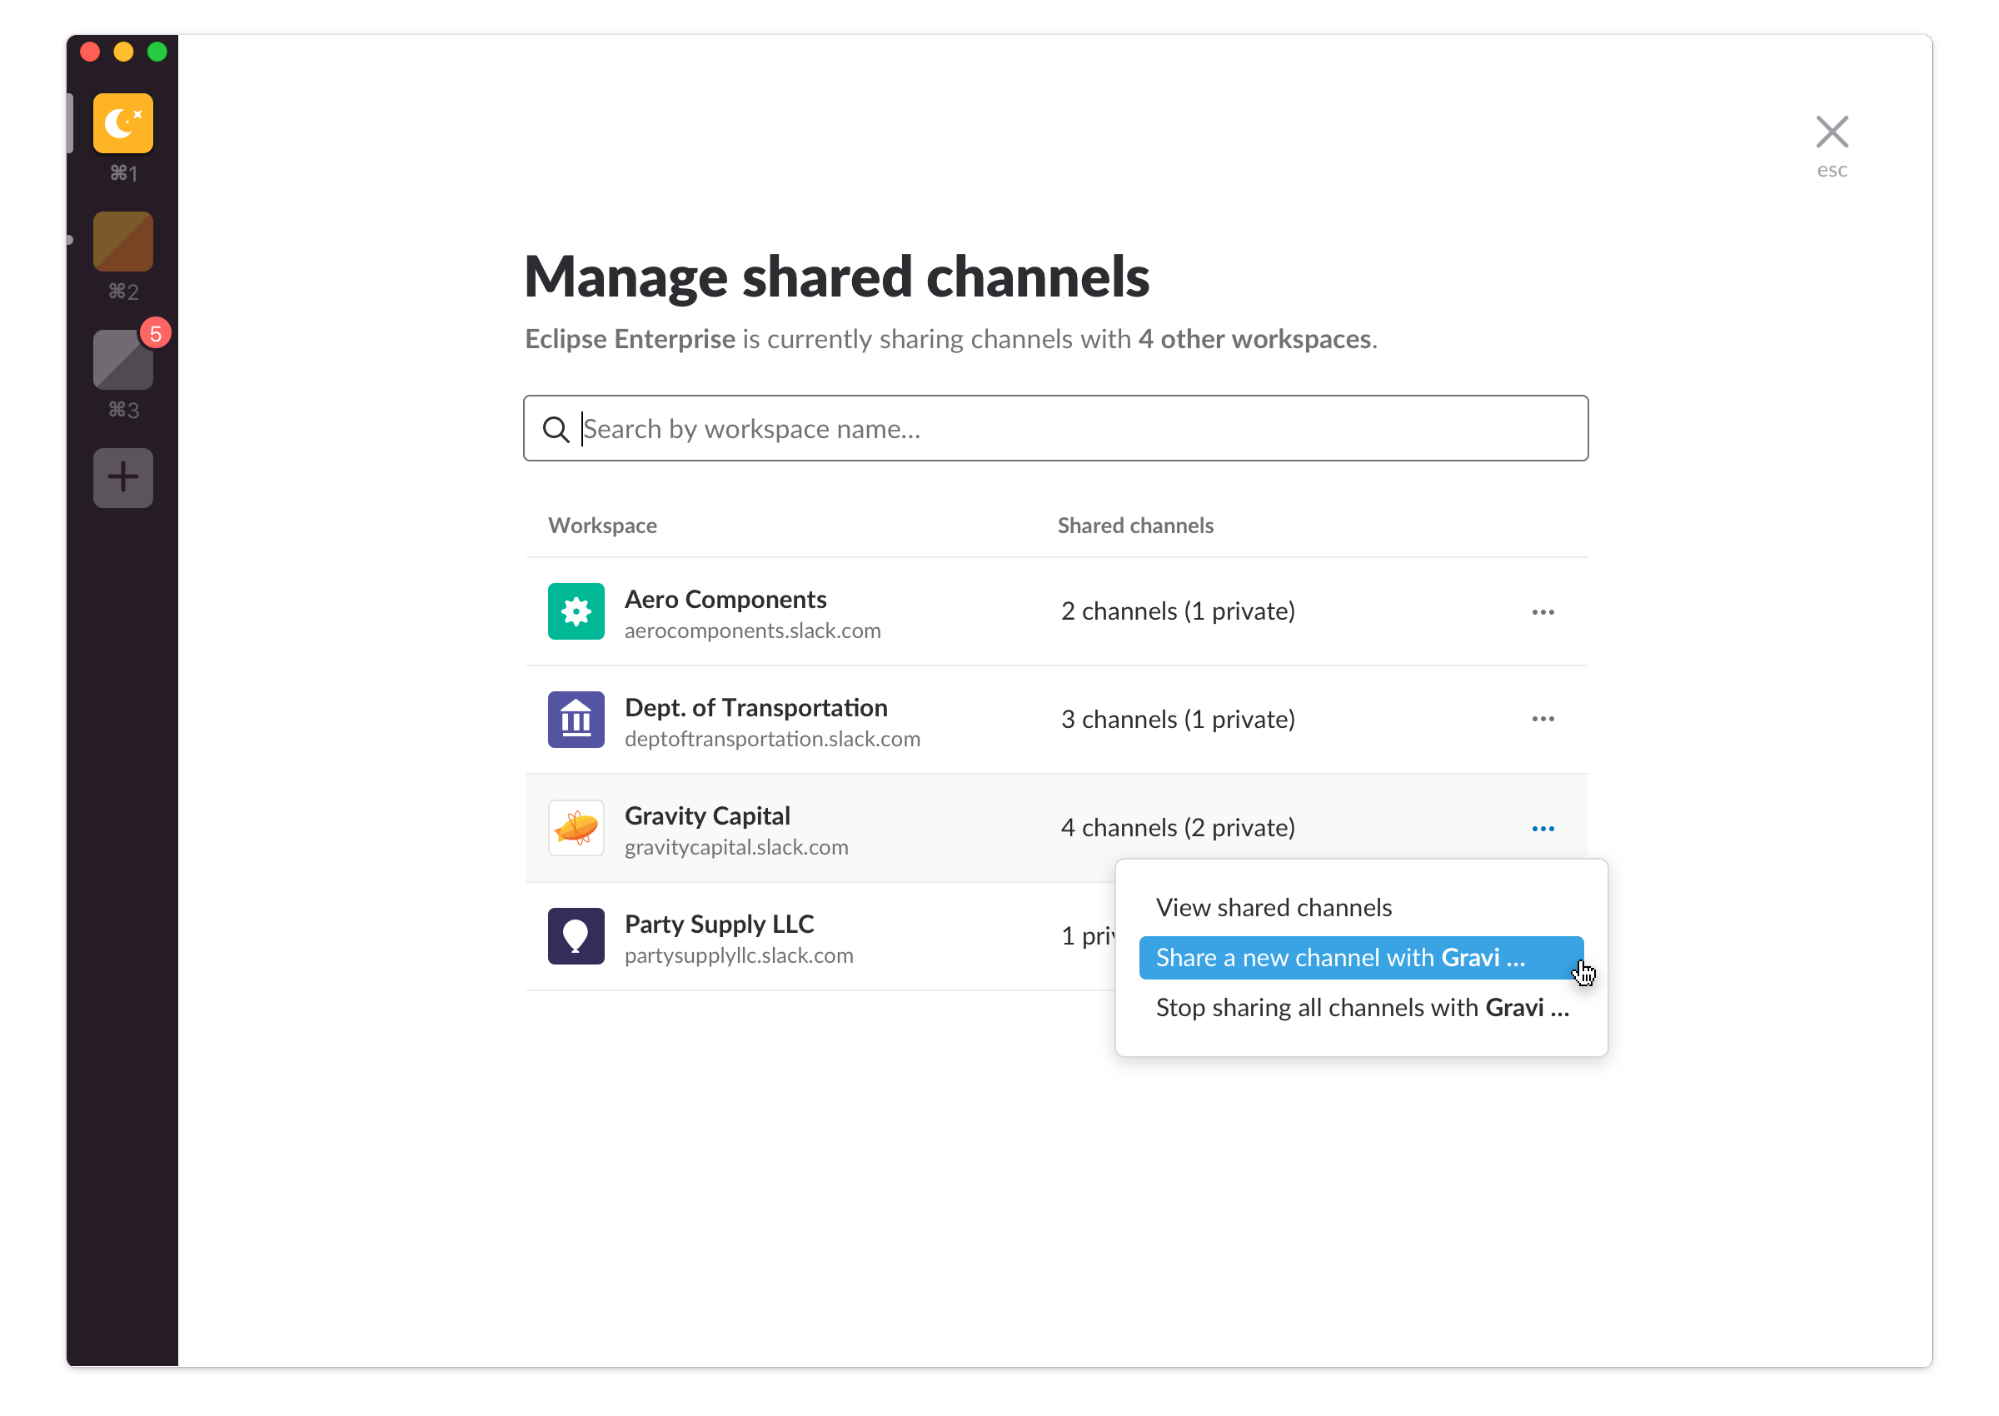Click Dept. of Transportation workspace name
Screen dimensions: 1999x1416
pos(756,707)
